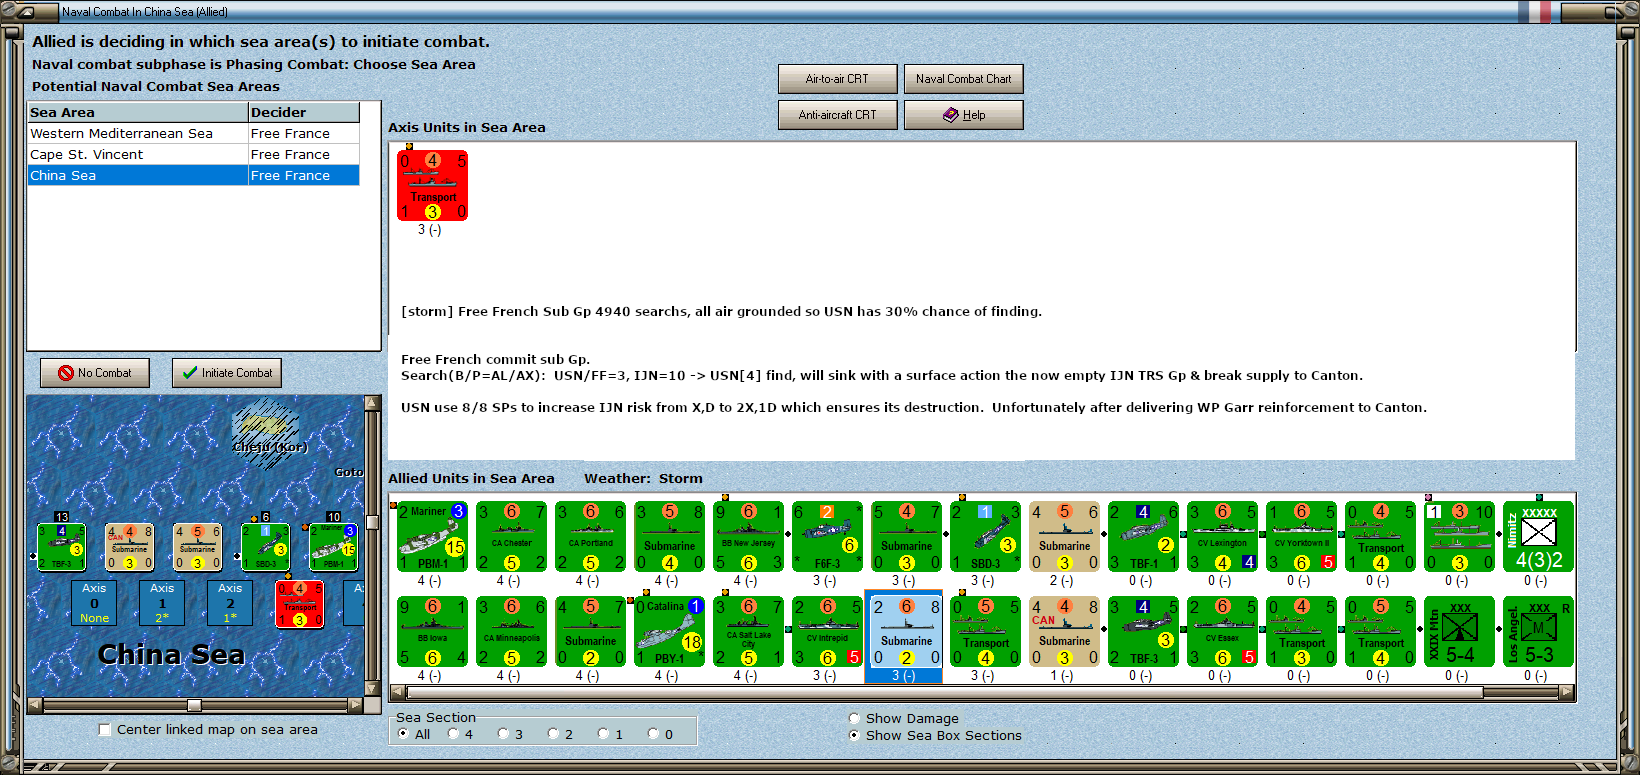Viewport: 1640px width, 775px height.
Task: Open the Anti-aircraft CRT chart
Action: (838, 115)
